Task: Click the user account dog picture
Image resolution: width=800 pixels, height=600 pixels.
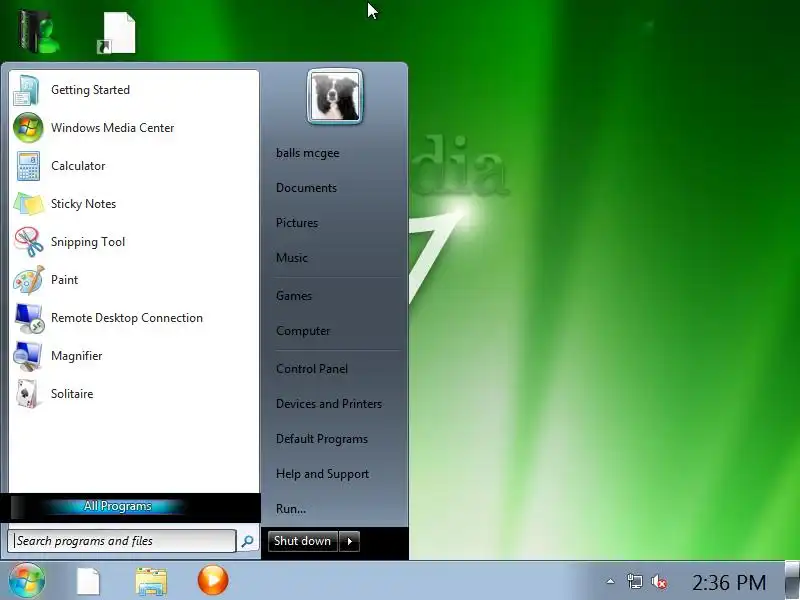Action: point(335,96)
